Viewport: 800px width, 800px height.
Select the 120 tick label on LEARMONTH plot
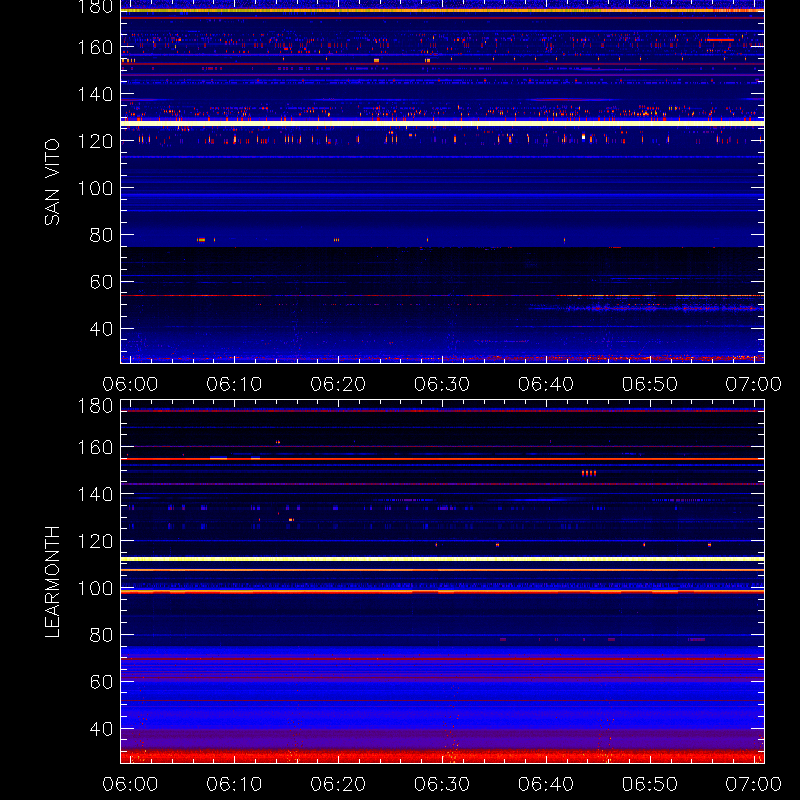(95, 541)
